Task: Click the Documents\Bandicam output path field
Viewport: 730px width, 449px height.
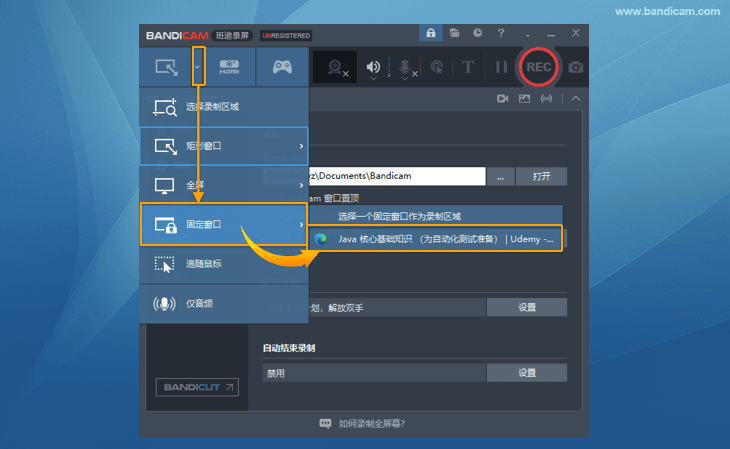Action: point(397,176)
